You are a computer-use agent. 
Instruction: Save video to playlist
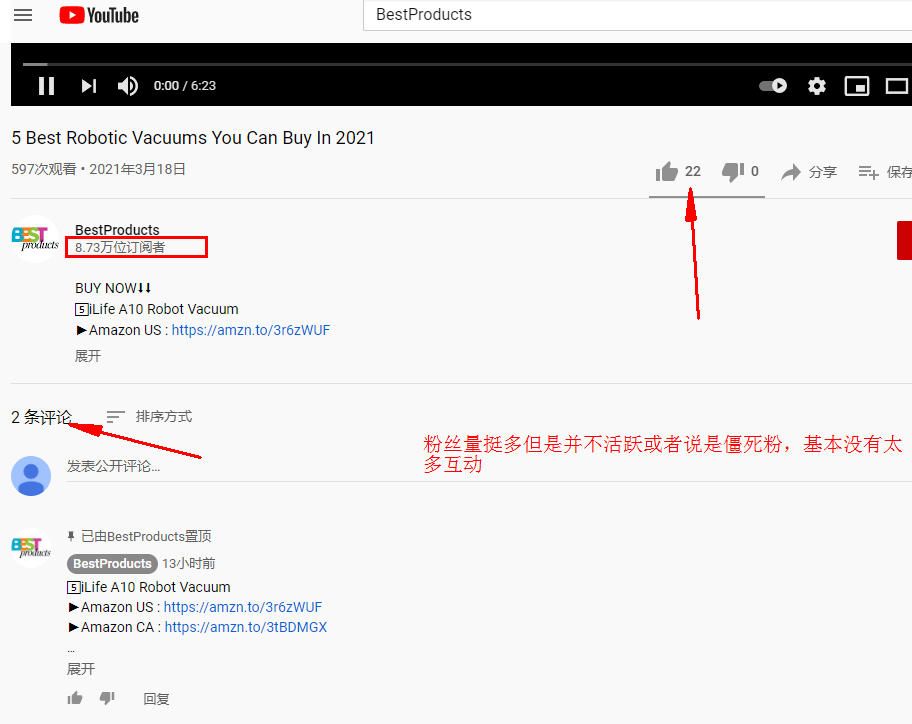tap(885, 172)
